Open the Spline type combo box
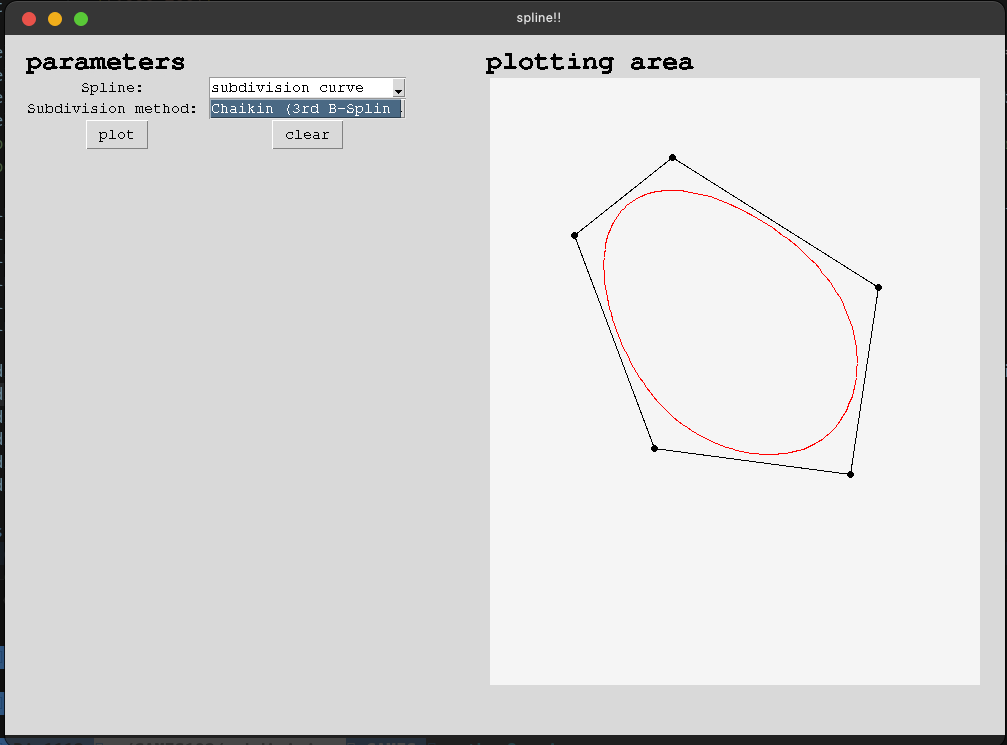 tap(300, 88)
